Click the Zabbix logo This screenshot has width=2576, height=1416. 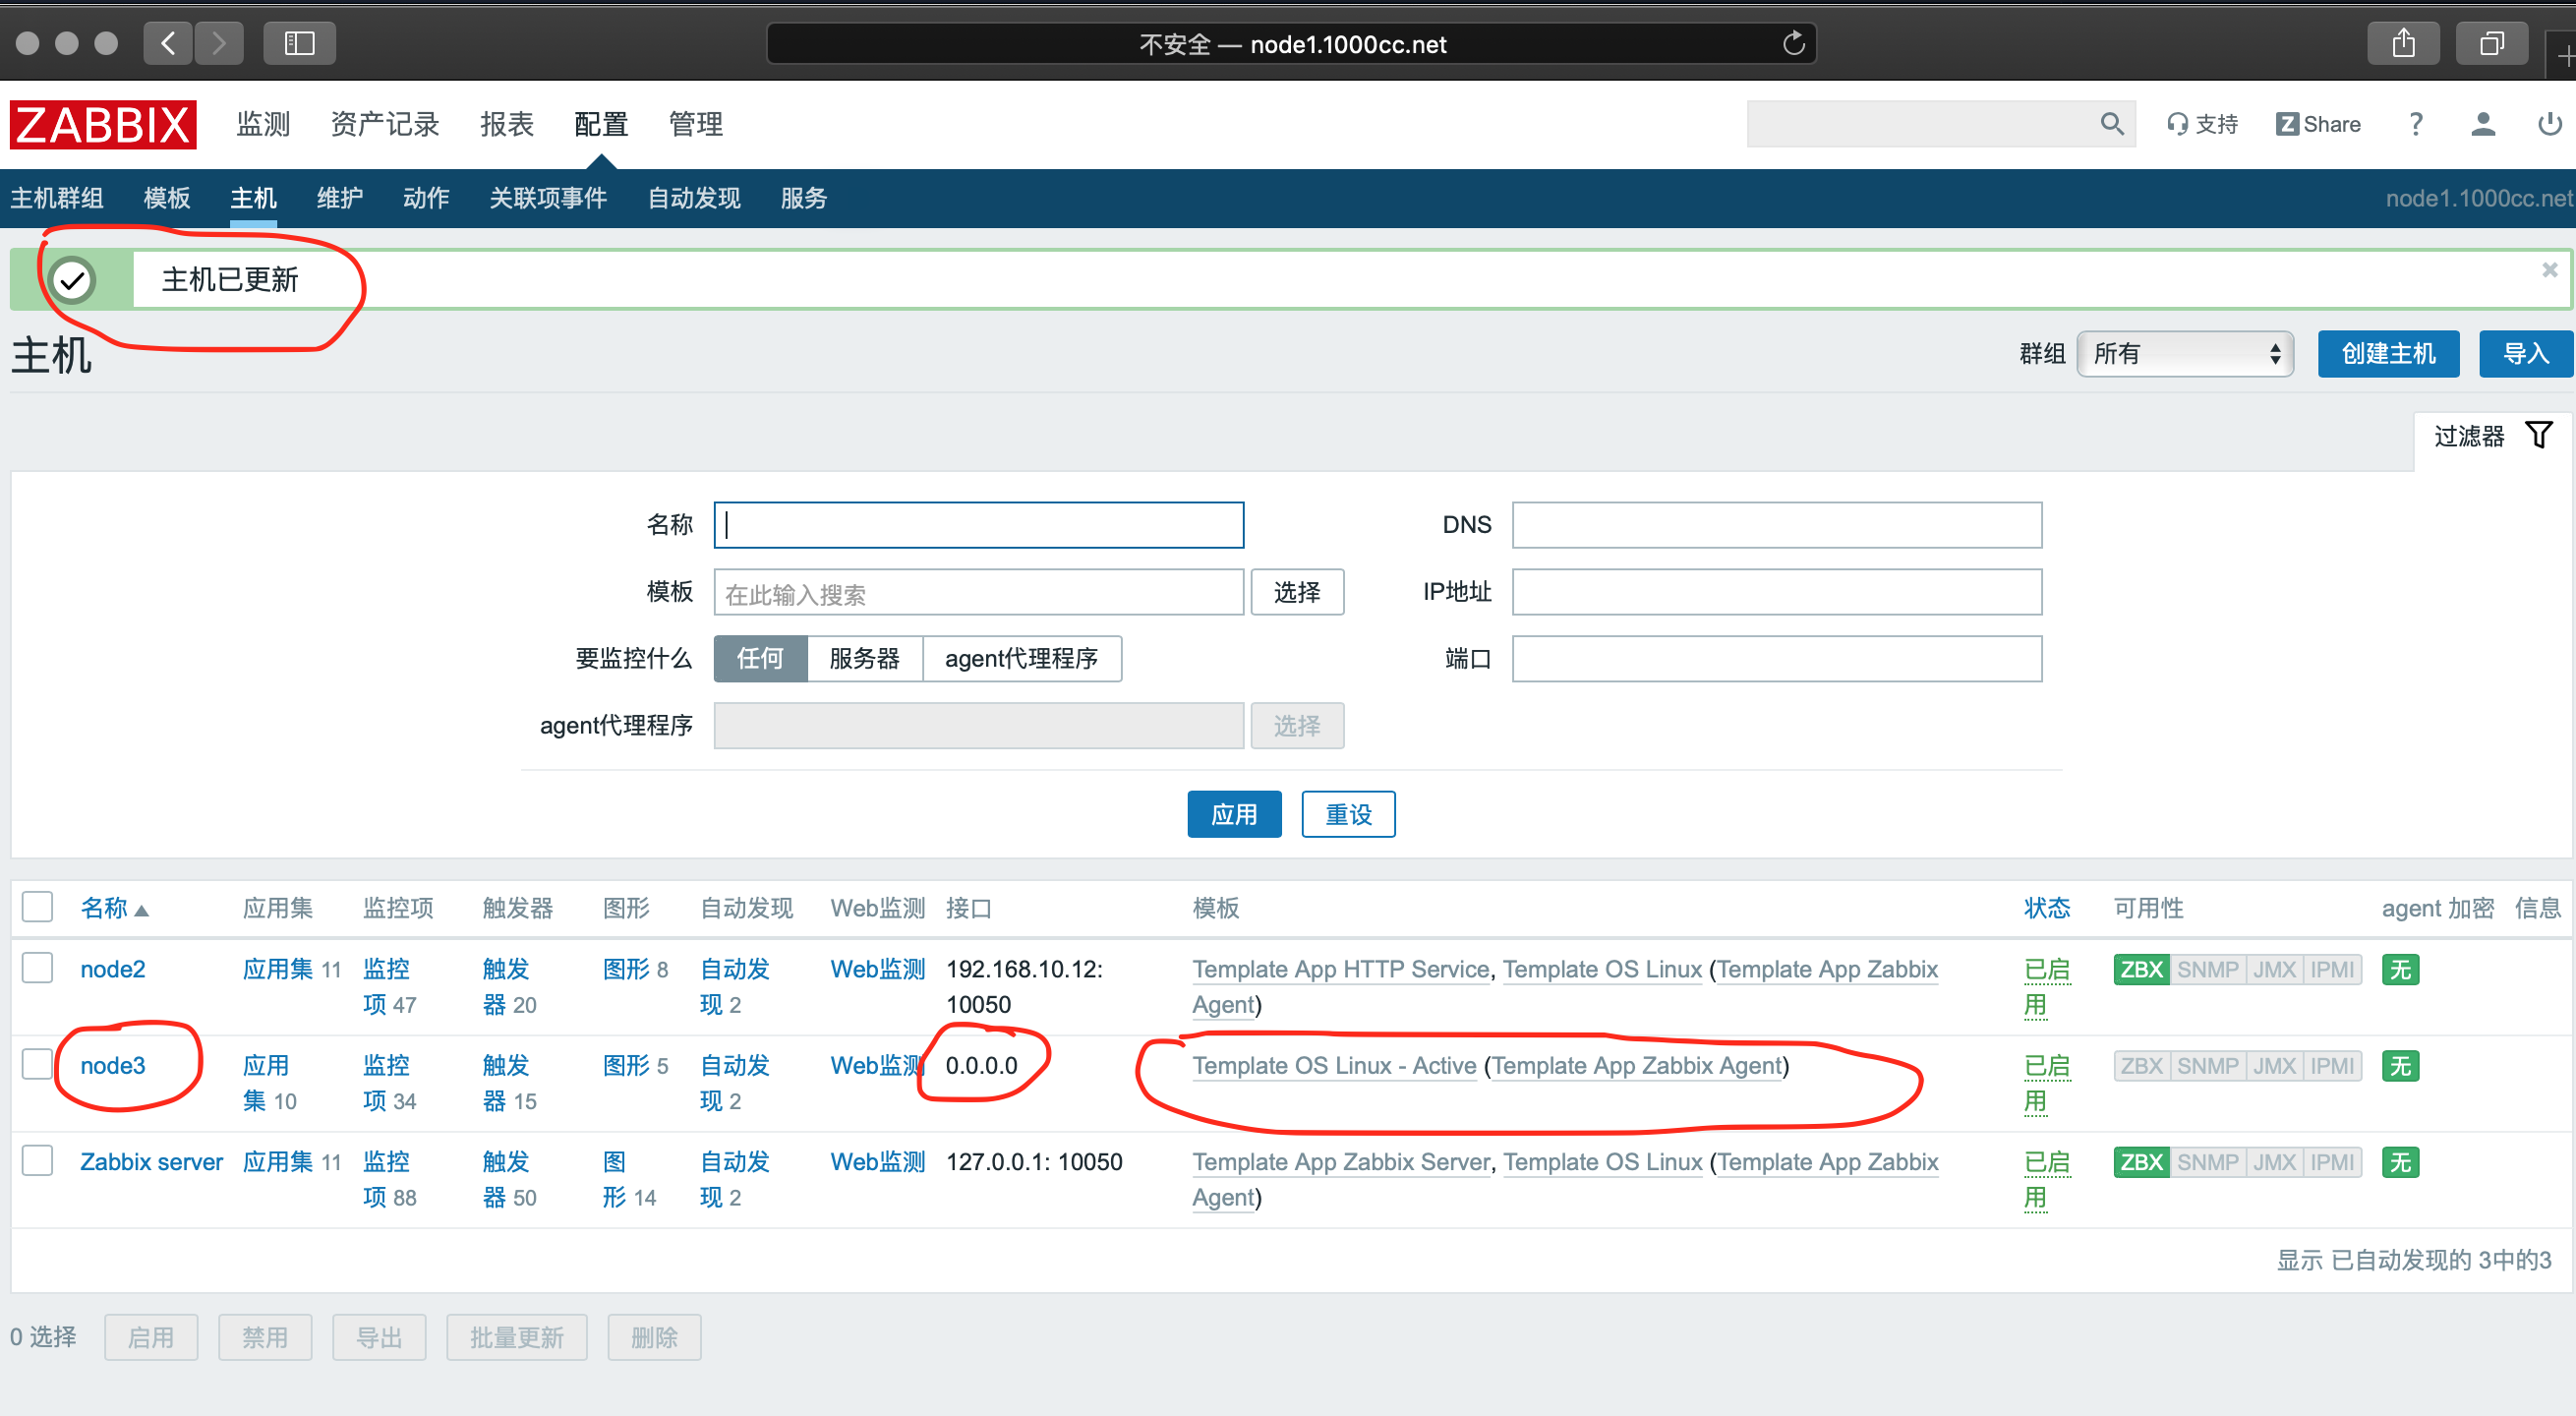pyautogui.click(x=102, y=124)
